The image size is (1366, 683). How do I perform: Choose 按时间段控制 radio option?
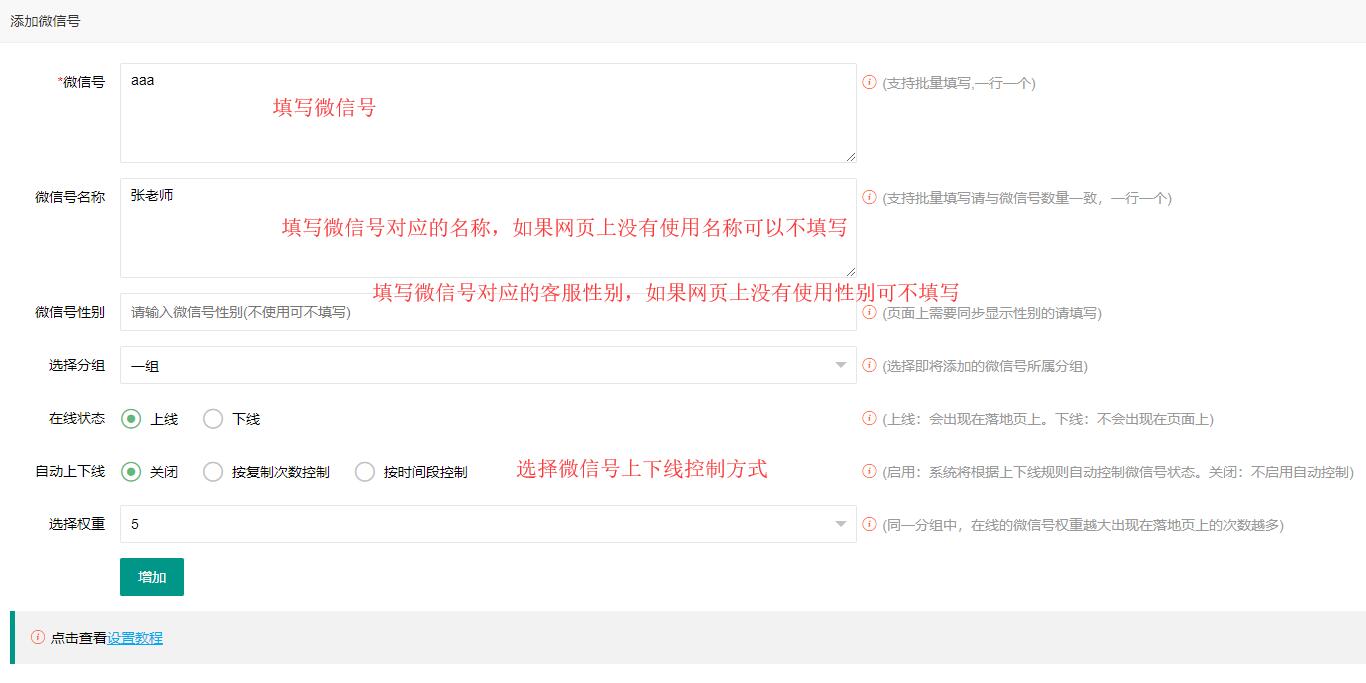click(365, 472)
